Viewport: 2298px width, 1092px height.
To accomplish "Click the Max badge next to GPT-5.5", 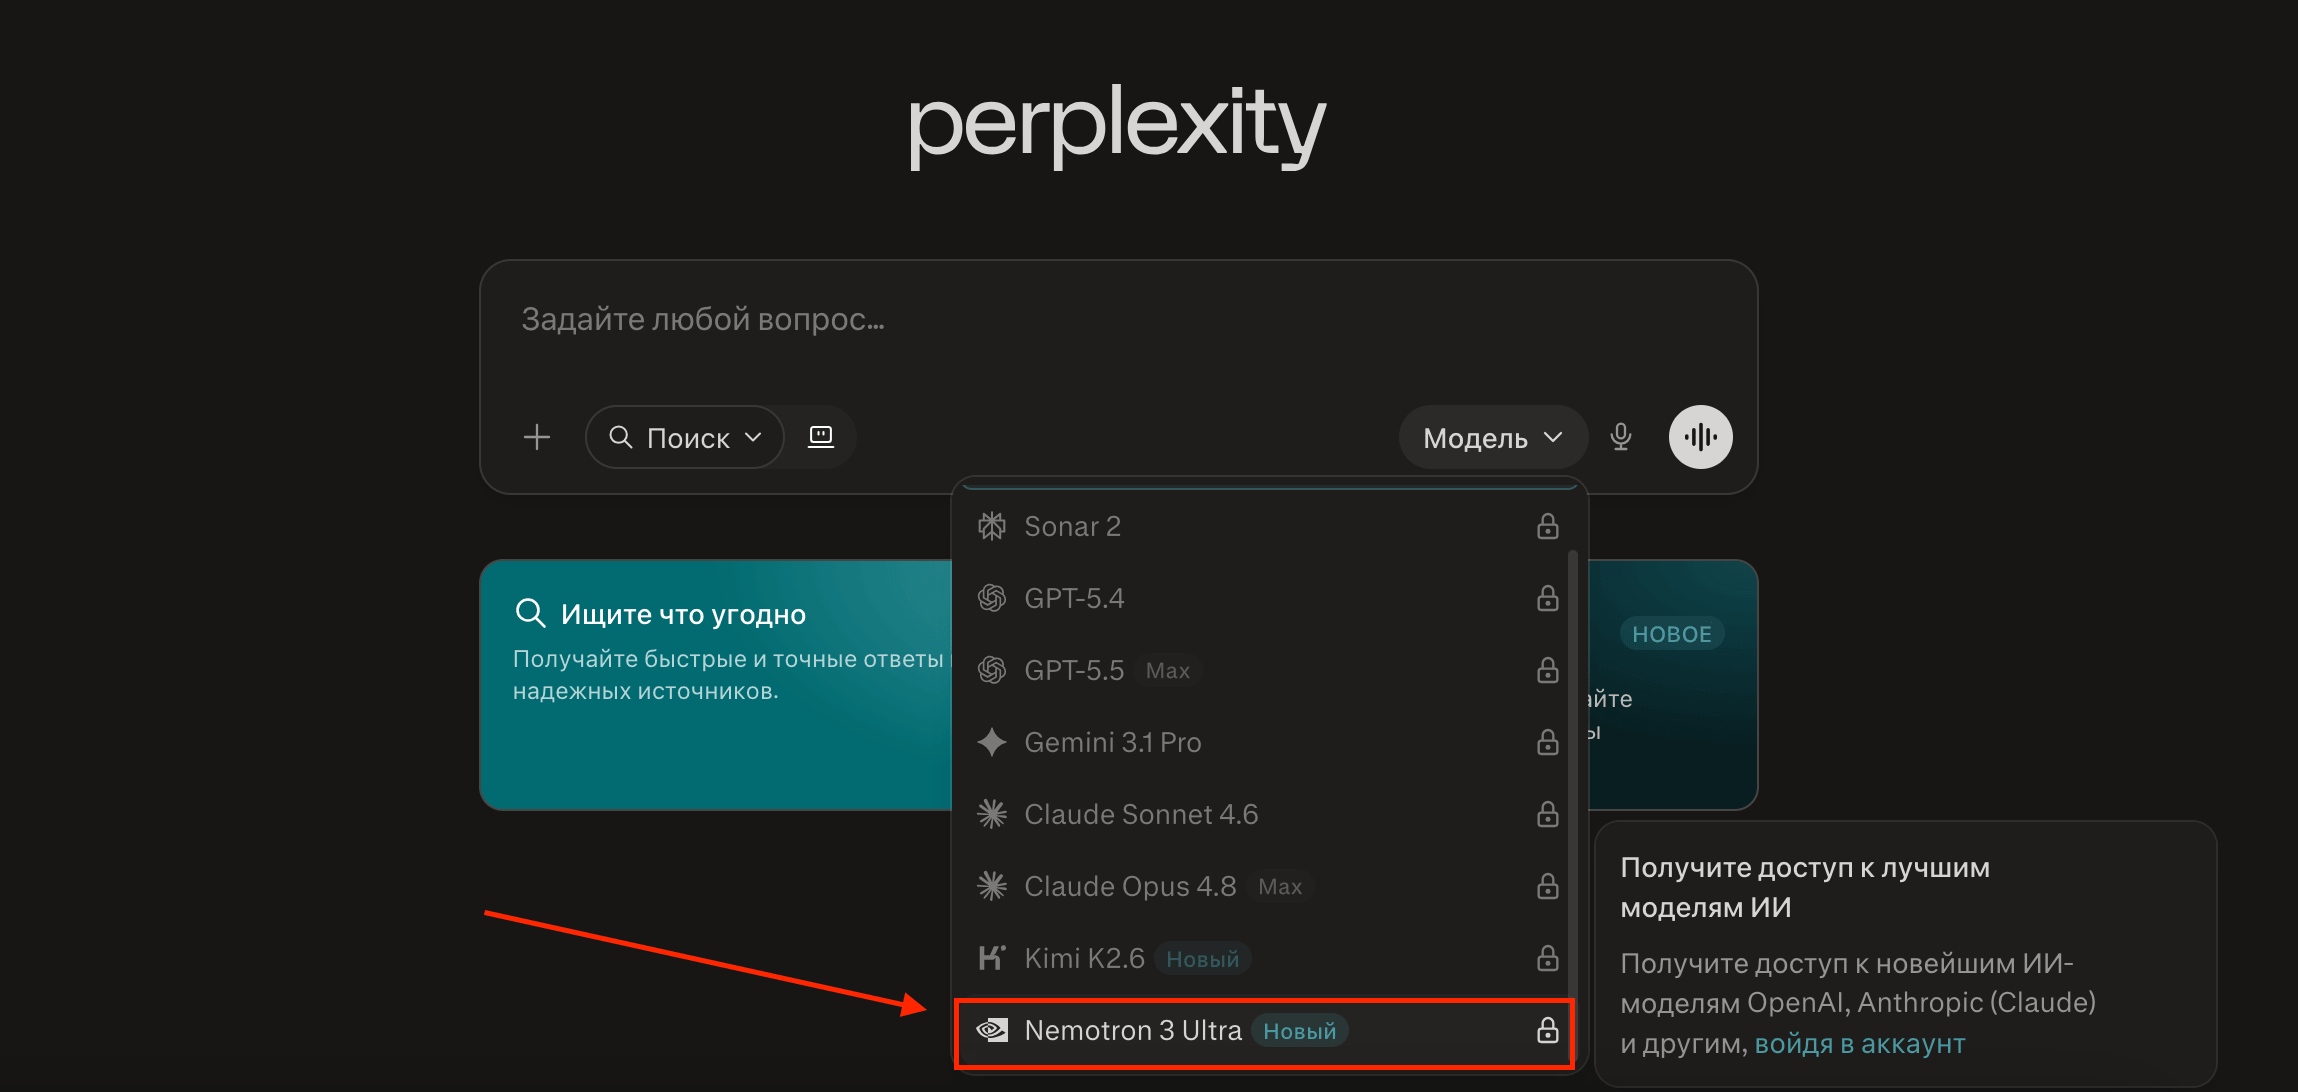I will click(1168, 671).
